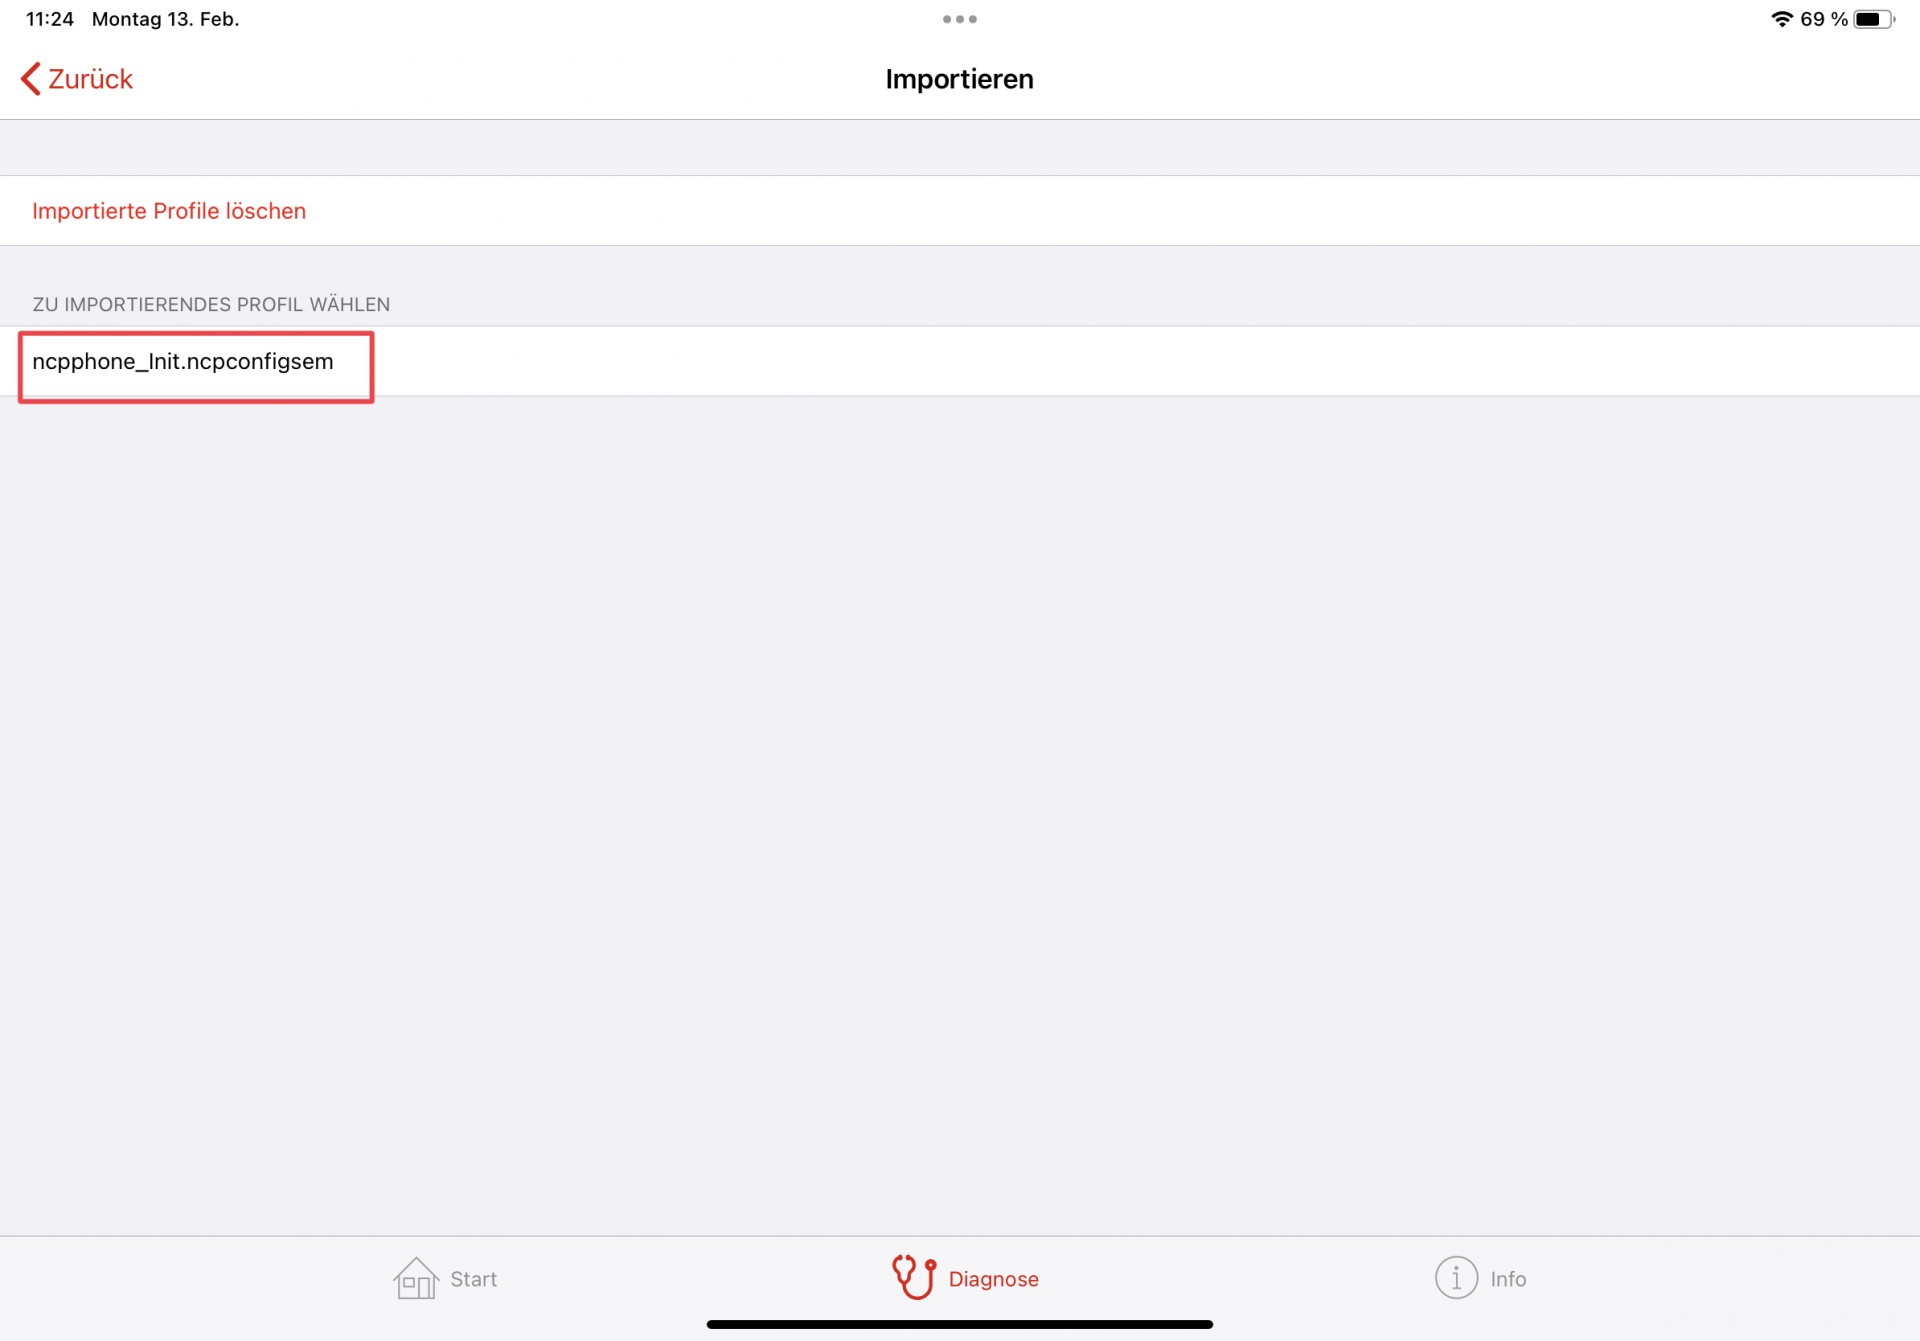1920x1341 pixels.
Task: Tap the date Montag 13. Feb.
Action: (x=166, y=19)
